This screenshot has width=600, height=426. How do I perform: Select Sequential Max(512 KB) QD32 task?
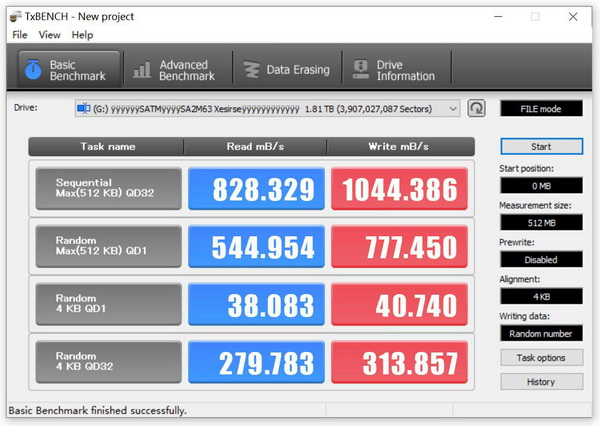tap(109, 188)
